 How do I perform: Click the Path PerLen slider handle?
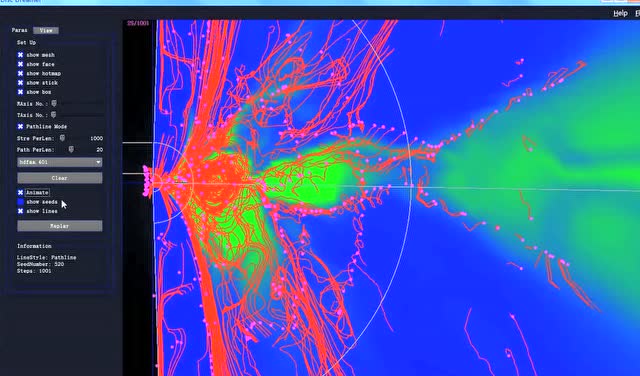click(x=71, y=149)
